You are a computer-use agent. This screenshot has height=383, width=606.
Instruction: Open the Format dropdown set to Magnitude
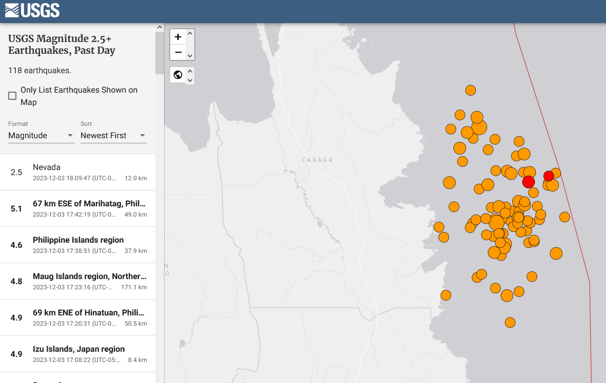click(x=41, y=135)
